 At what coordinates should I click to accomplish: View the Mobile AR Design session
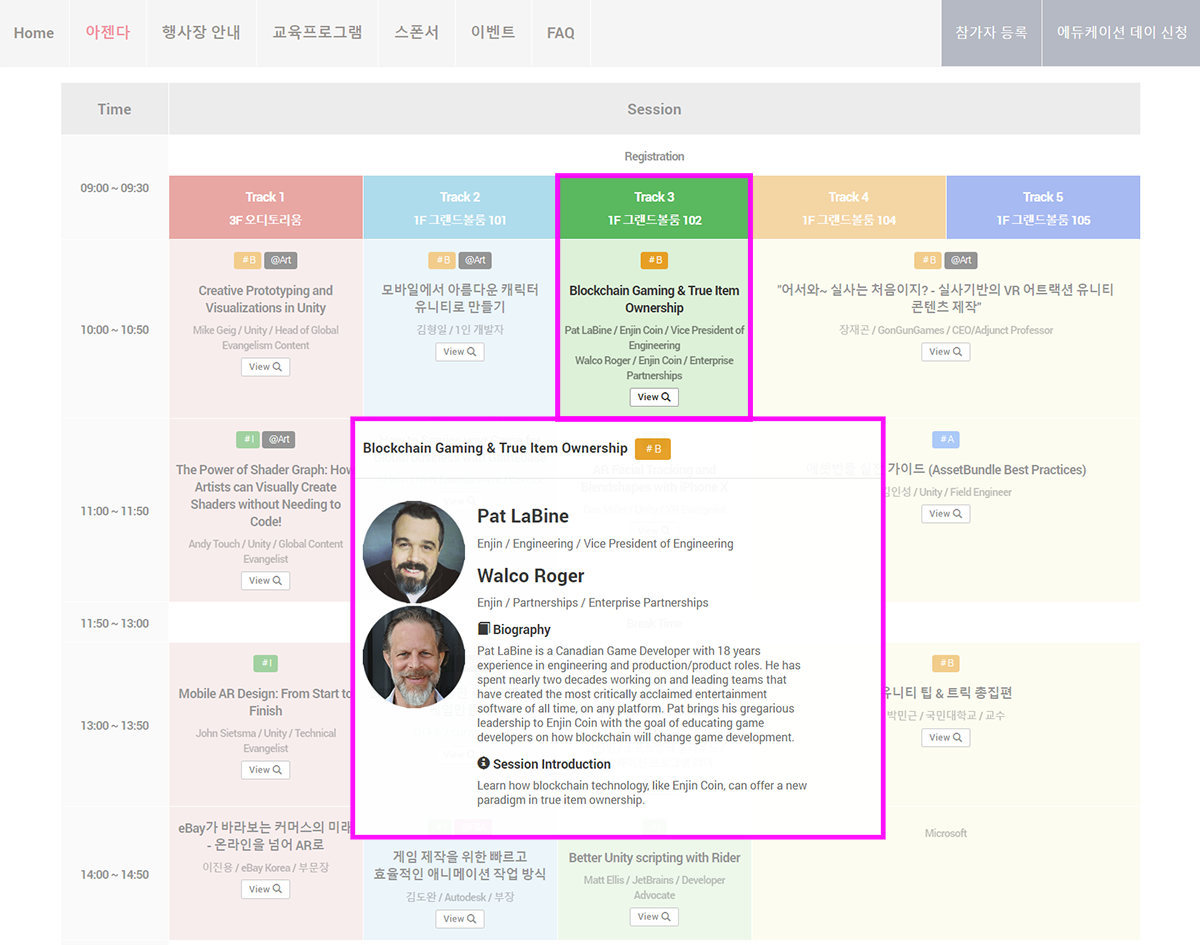point(265,770)
